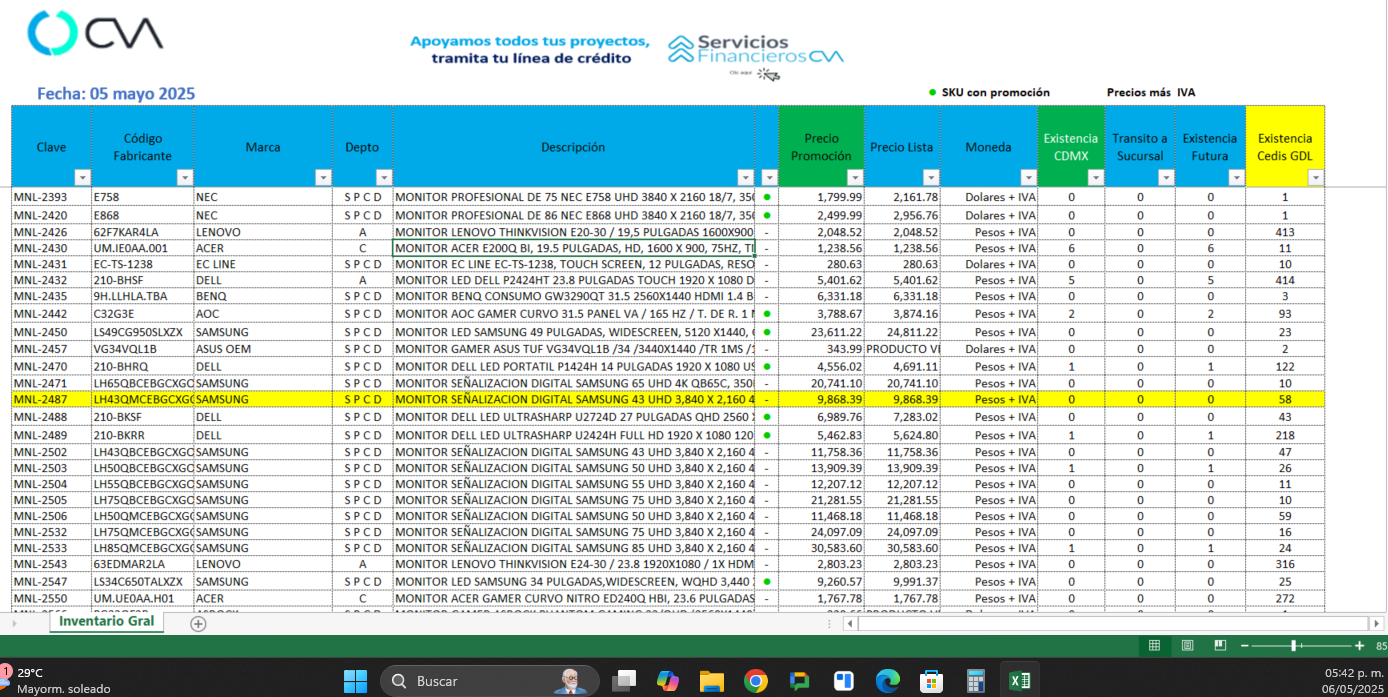1388x697 pixels.
Task: Open the Existencia Cedis GDL filter dropdown
Action: pyautogui.click(x=1315, y=177)
